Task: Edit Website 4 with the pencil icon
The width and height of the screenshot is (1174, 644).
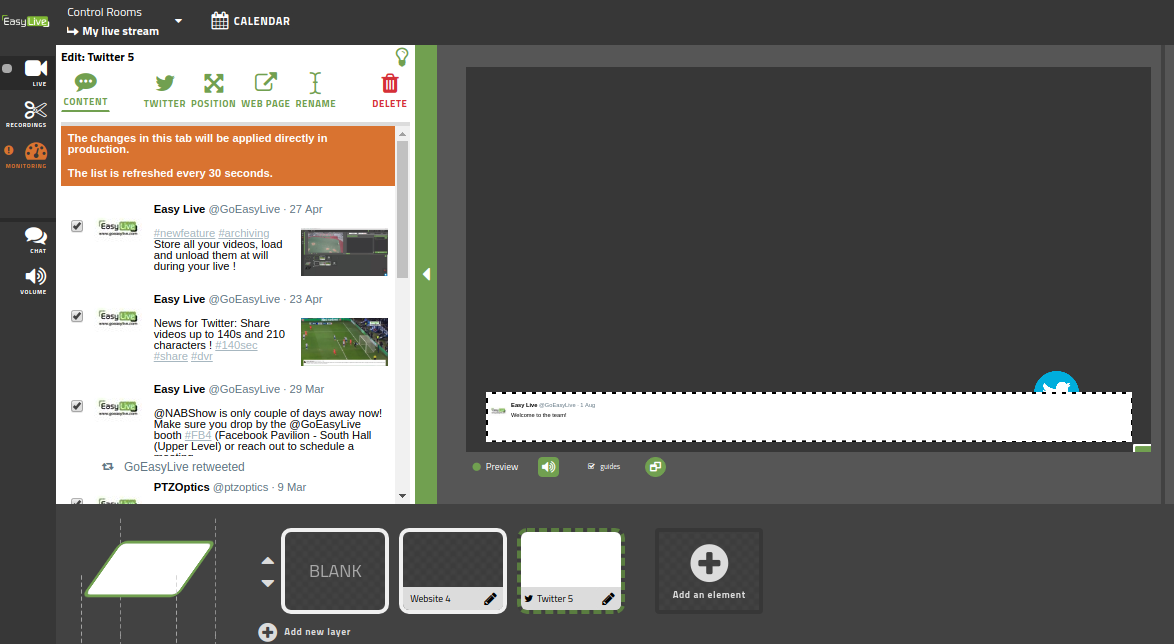Action: pos(490,599)
